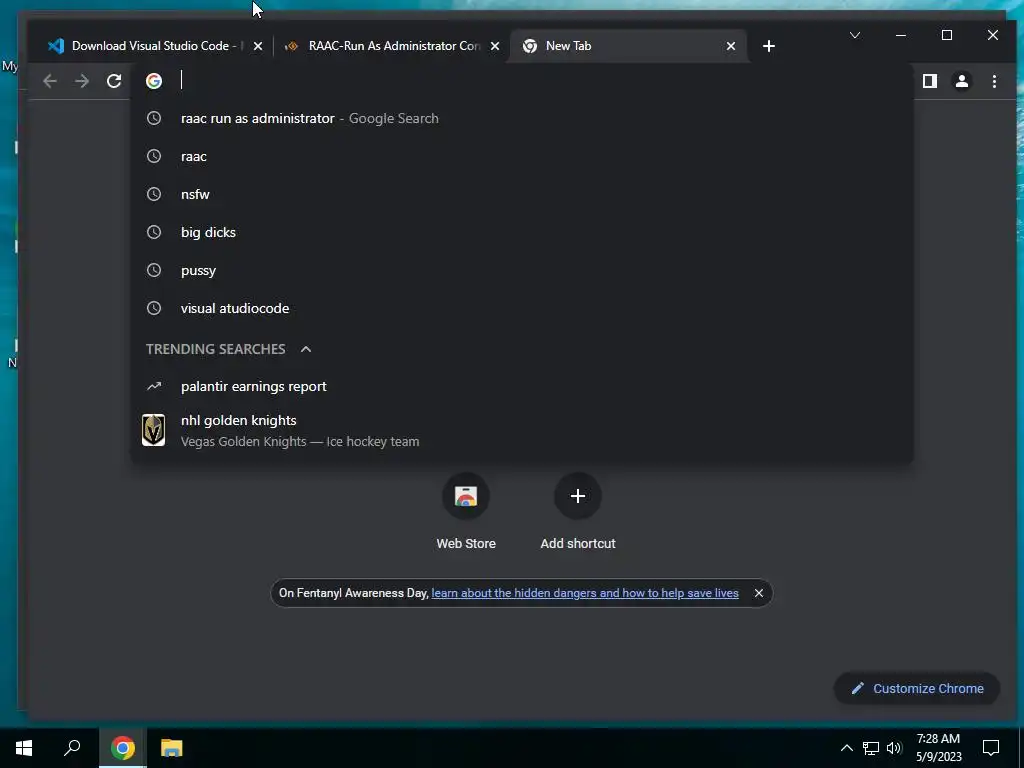The height and width of the screenshot is (768, 1024).
Task: Select the 'raac' history suggestion
Action: 521,156
